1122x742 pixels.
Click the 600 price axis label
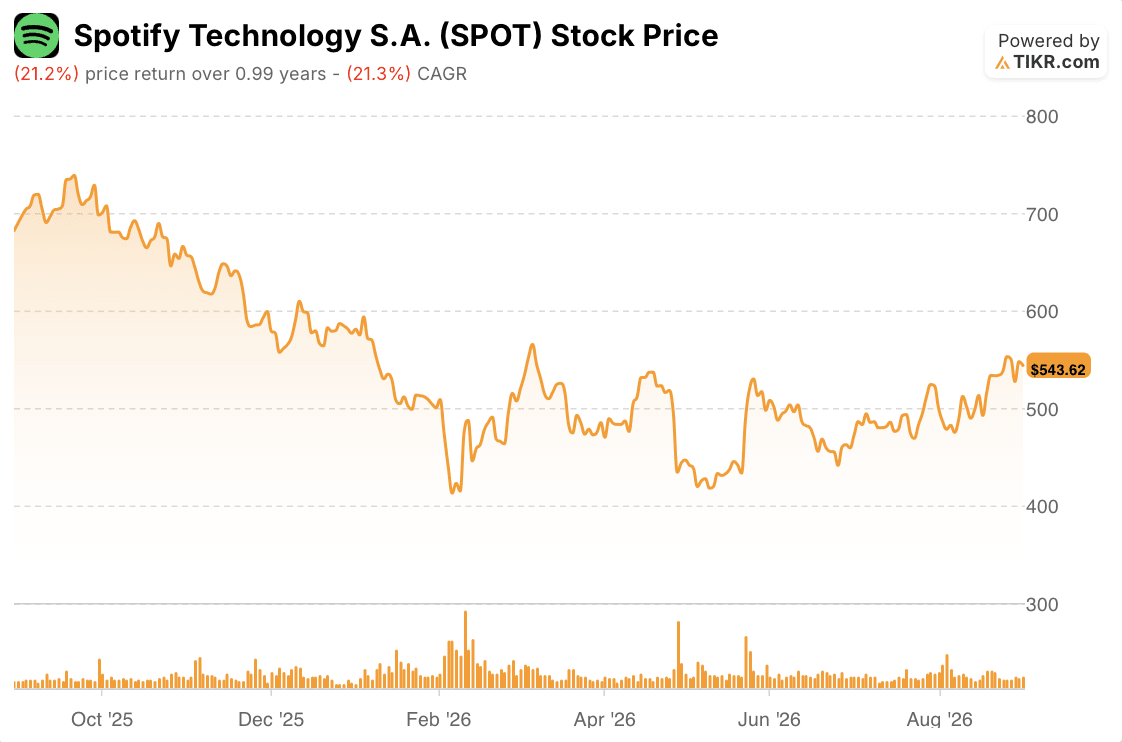[x=1042, y=311]
